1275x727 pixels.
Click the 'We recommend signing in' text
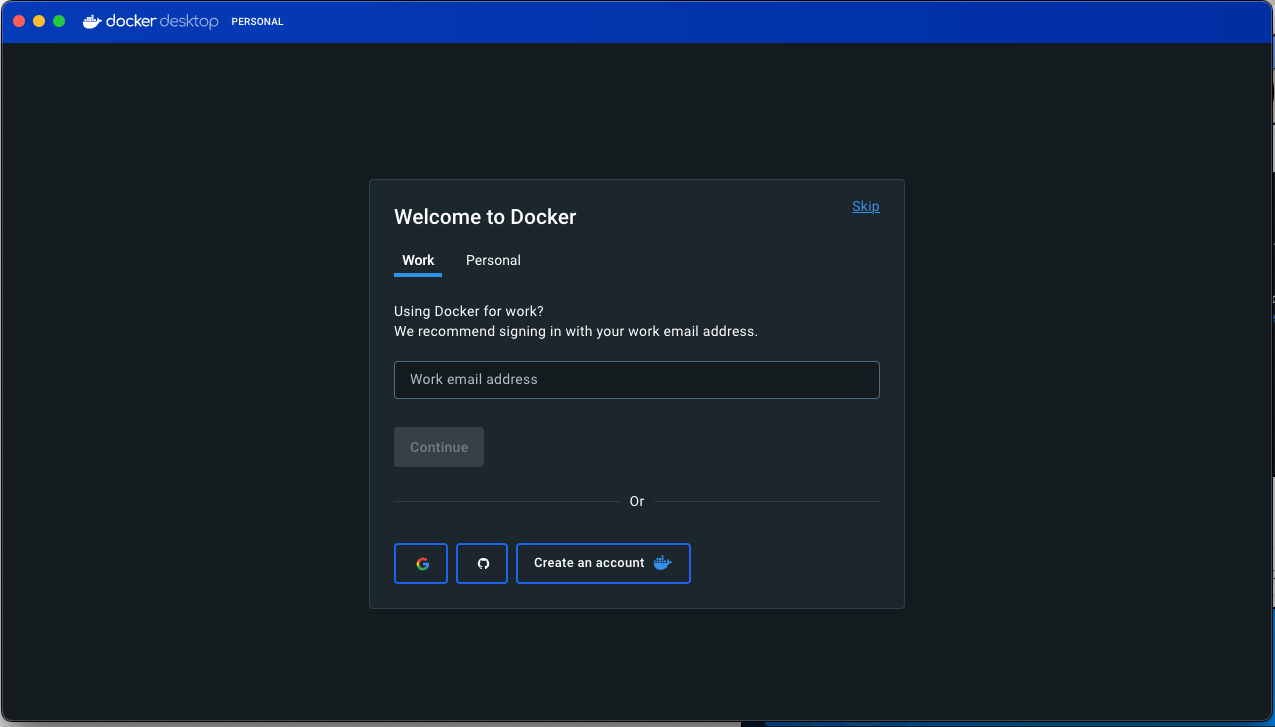(x=576, y=331)
